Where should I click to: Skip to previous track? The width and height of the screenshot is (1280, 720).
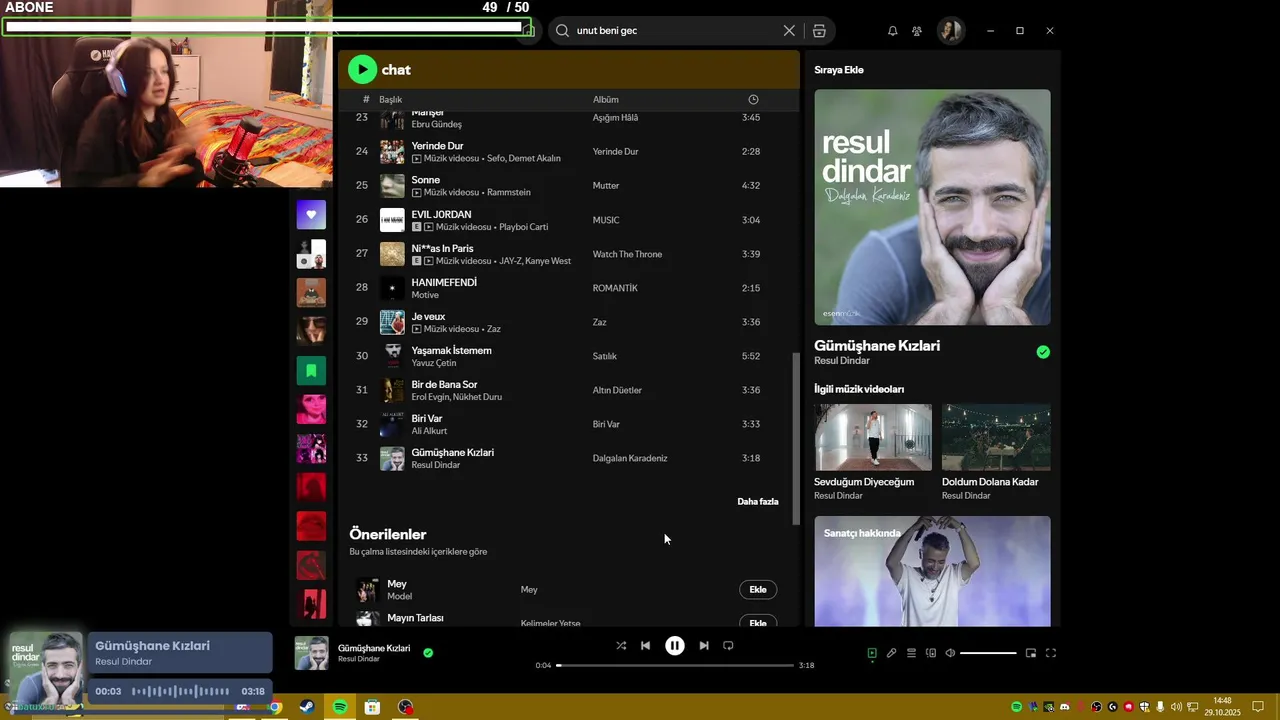click(x=645, y=646)
